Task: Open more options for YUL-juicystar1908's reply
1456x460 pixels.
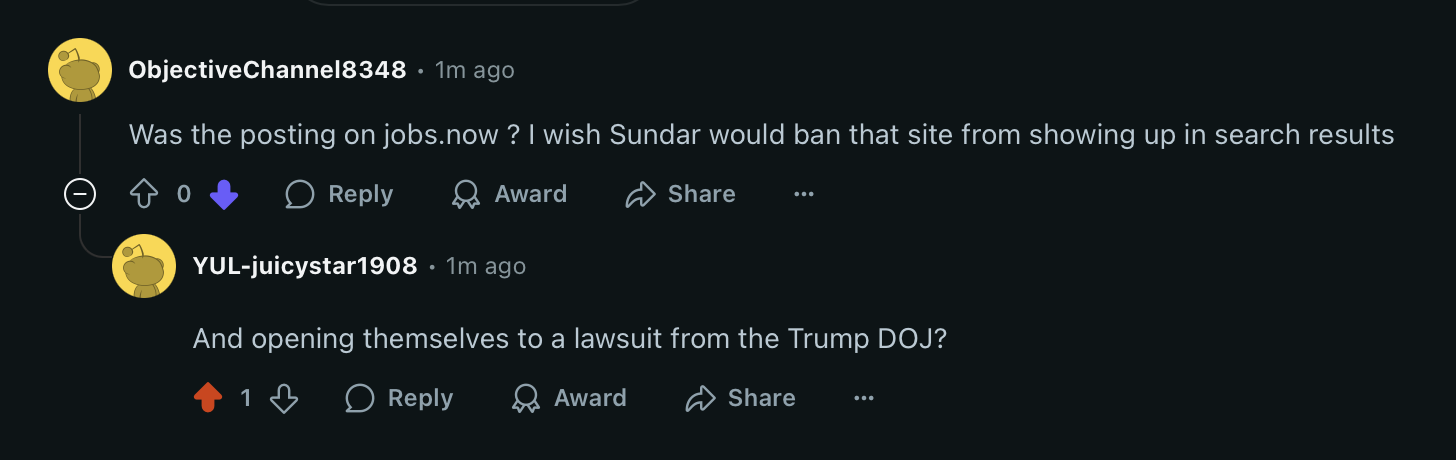Action: [x=864, y=398]
